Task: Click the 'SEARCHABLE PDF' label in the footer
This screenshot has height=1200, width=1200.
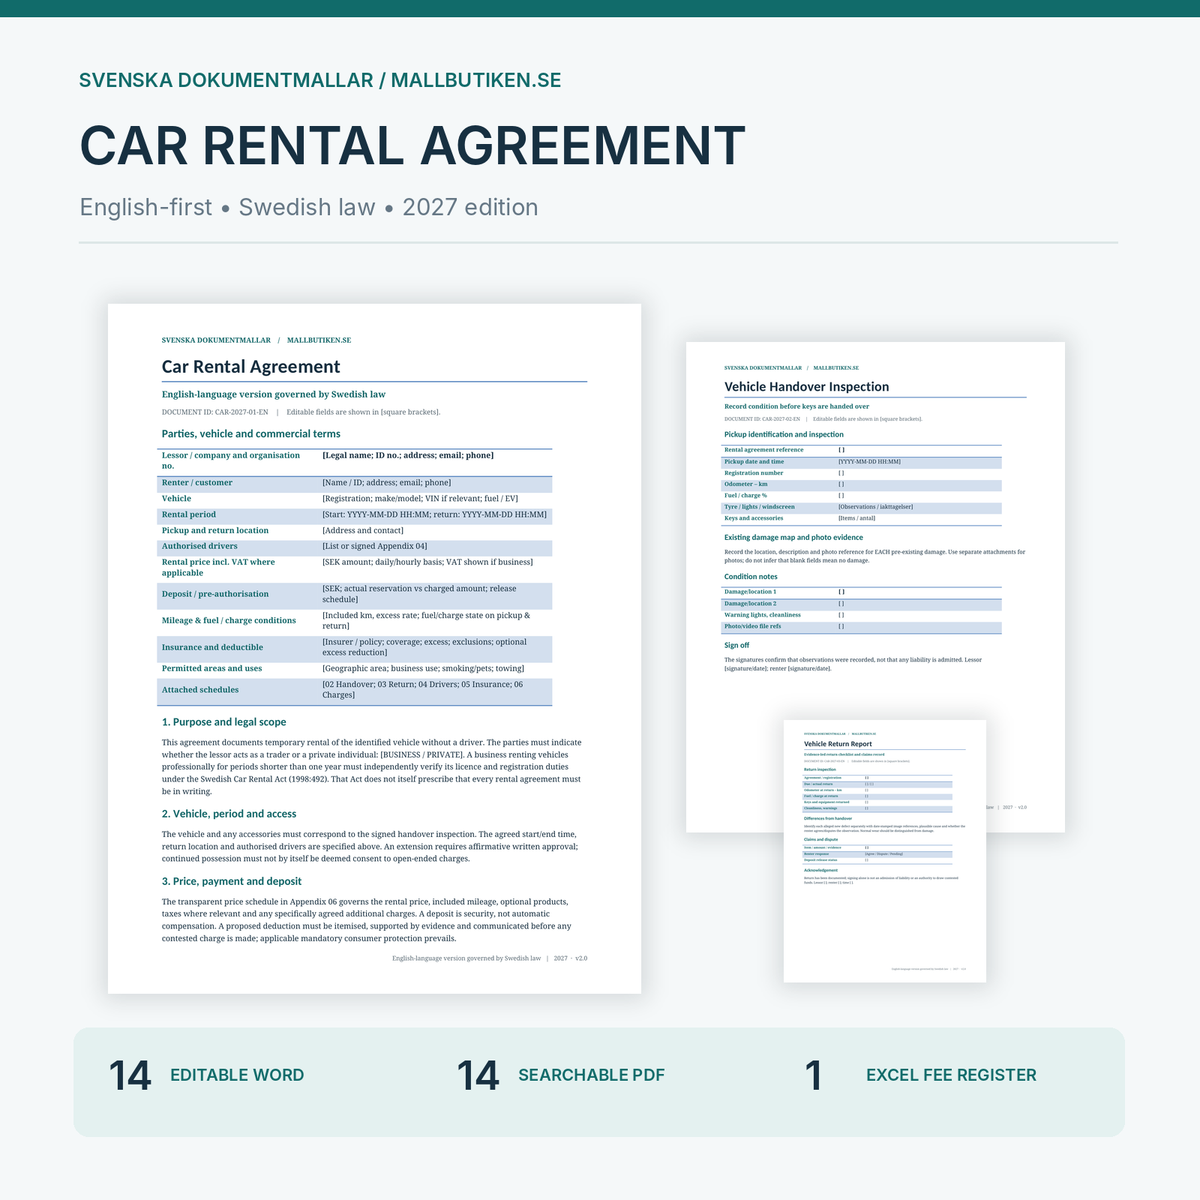Action: coord(591,1075)
